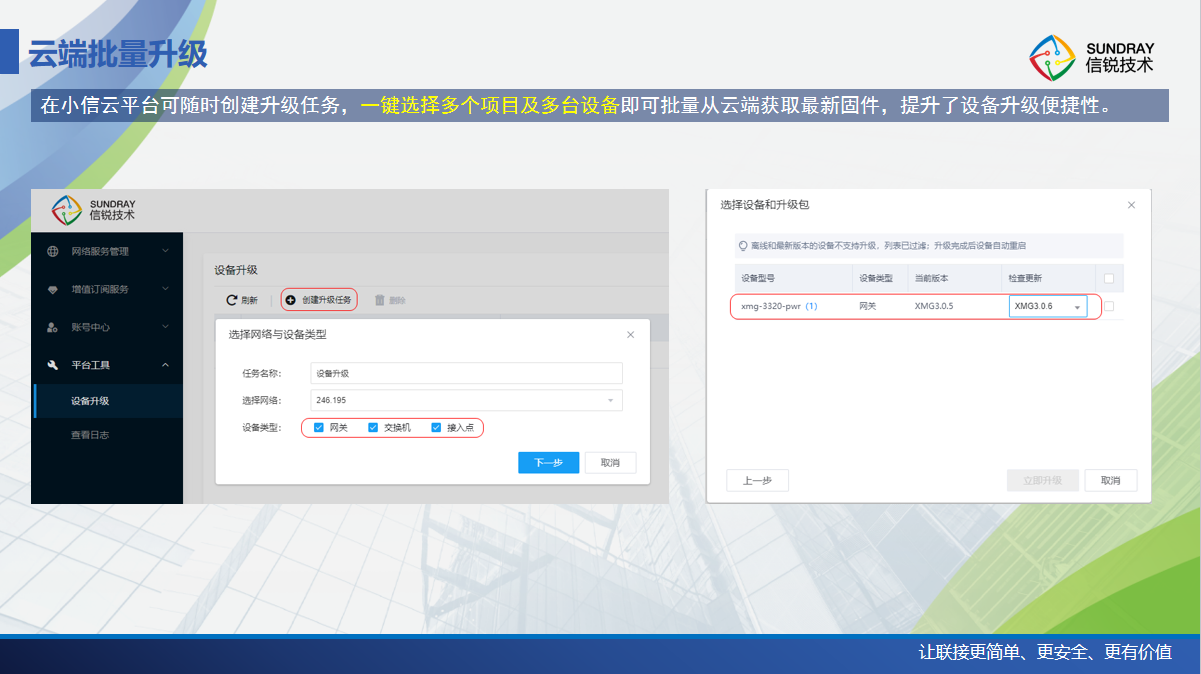Click the (1) device count link
The width and height of the screenshot is (1201, 674).
tap(811, 306)
